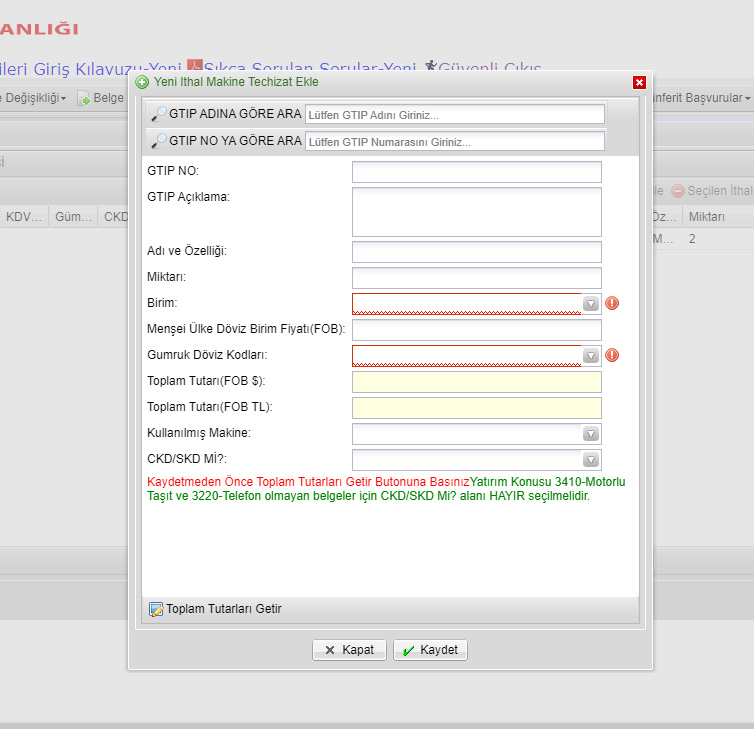Click the Miktarı input field
754x729 pixels.
point(477,278)
